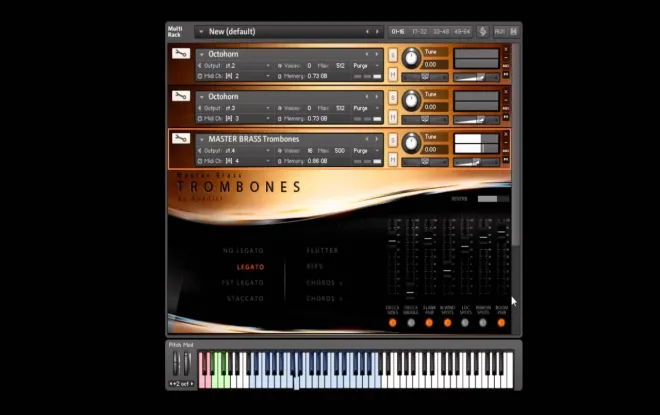Click the Tune knob of MASTER BRASS Trombones

coord(411,143)
